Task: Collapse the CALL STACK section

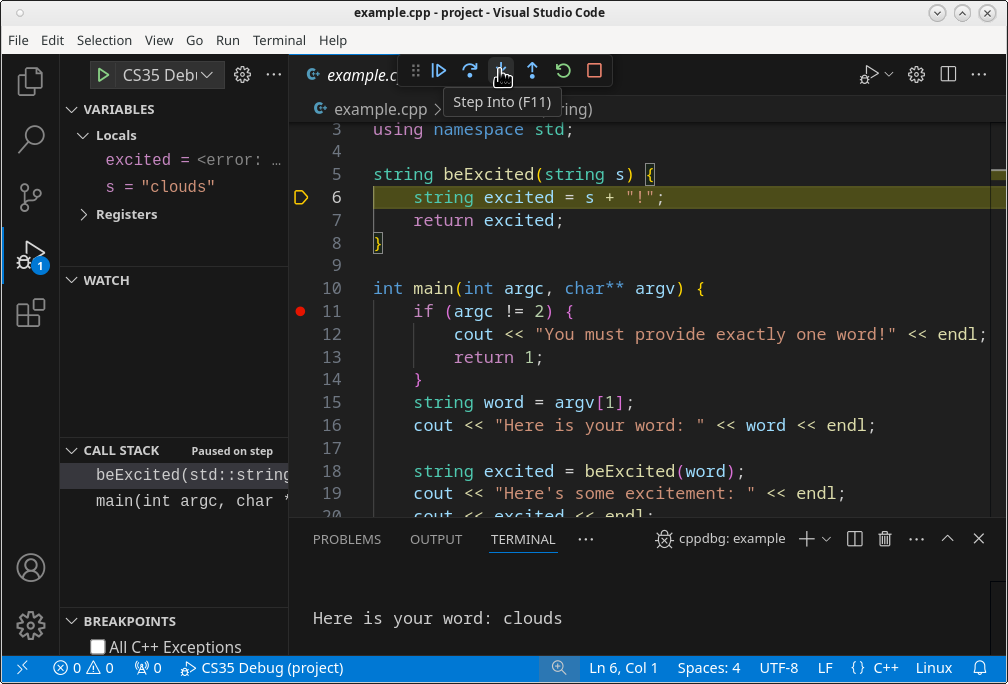Action: click(x=71, y=451)
